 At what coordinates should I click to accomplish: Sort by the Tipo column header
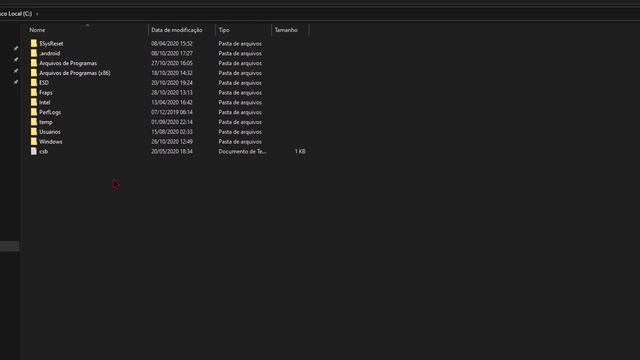pos(224,30)
